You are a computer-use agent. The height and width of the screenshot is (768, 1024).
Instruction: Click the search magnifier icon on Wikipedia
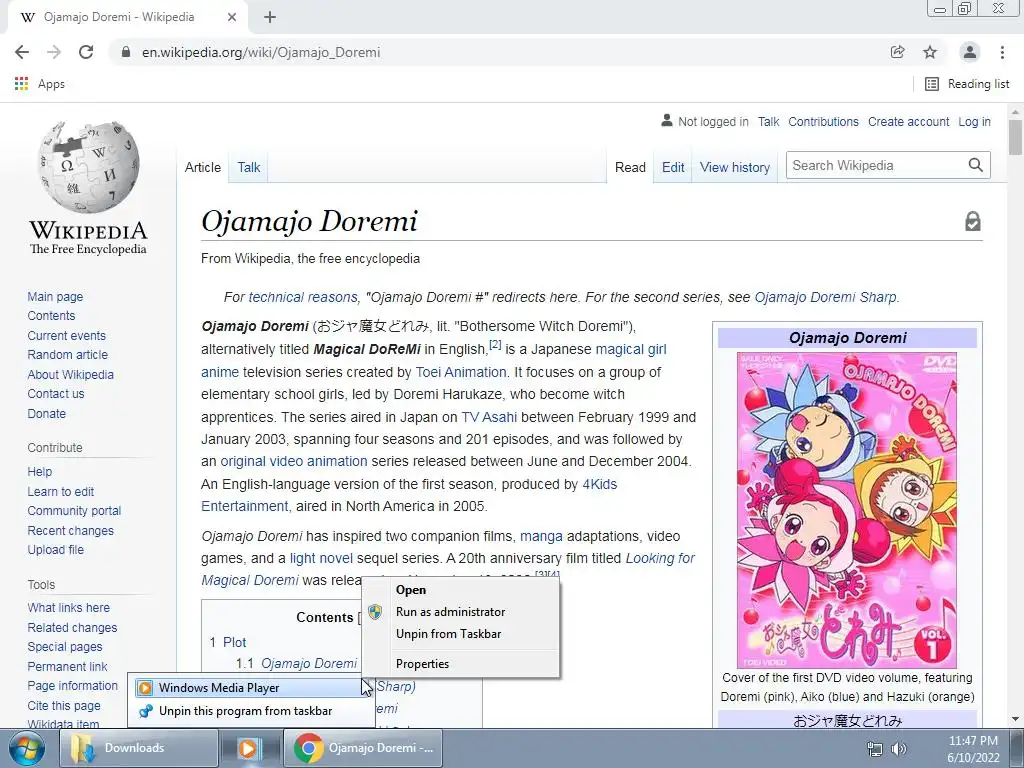click(976, 165)
